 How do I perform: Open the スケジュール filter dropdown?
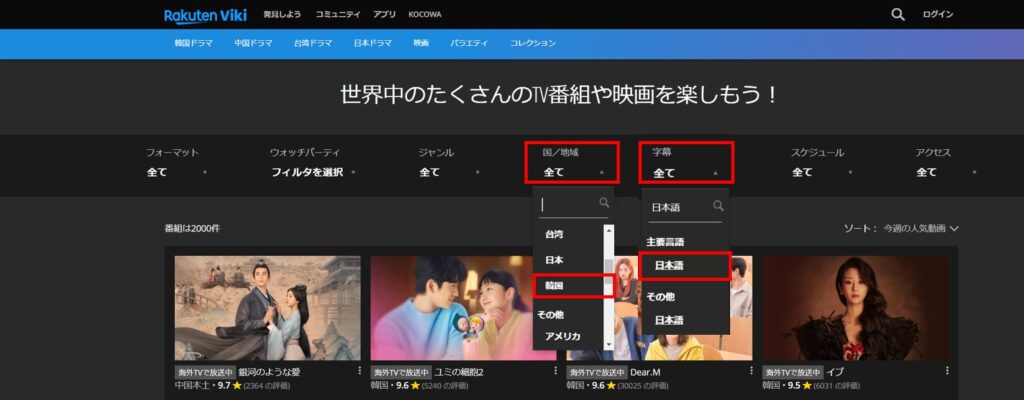point(822,173)
